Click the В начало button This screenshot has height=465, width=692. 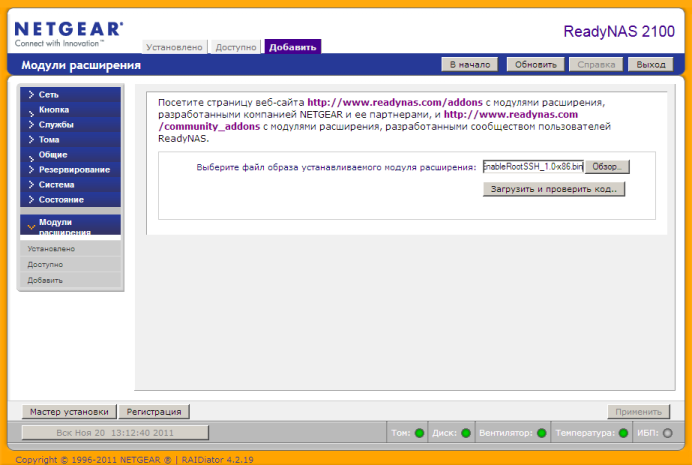470,64
